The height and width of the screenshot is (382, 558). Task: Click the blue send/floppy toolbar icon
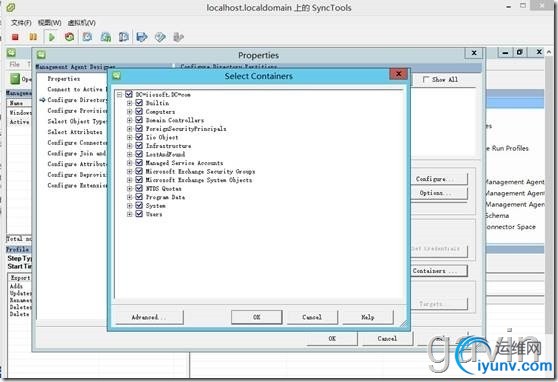coord(142,37)
